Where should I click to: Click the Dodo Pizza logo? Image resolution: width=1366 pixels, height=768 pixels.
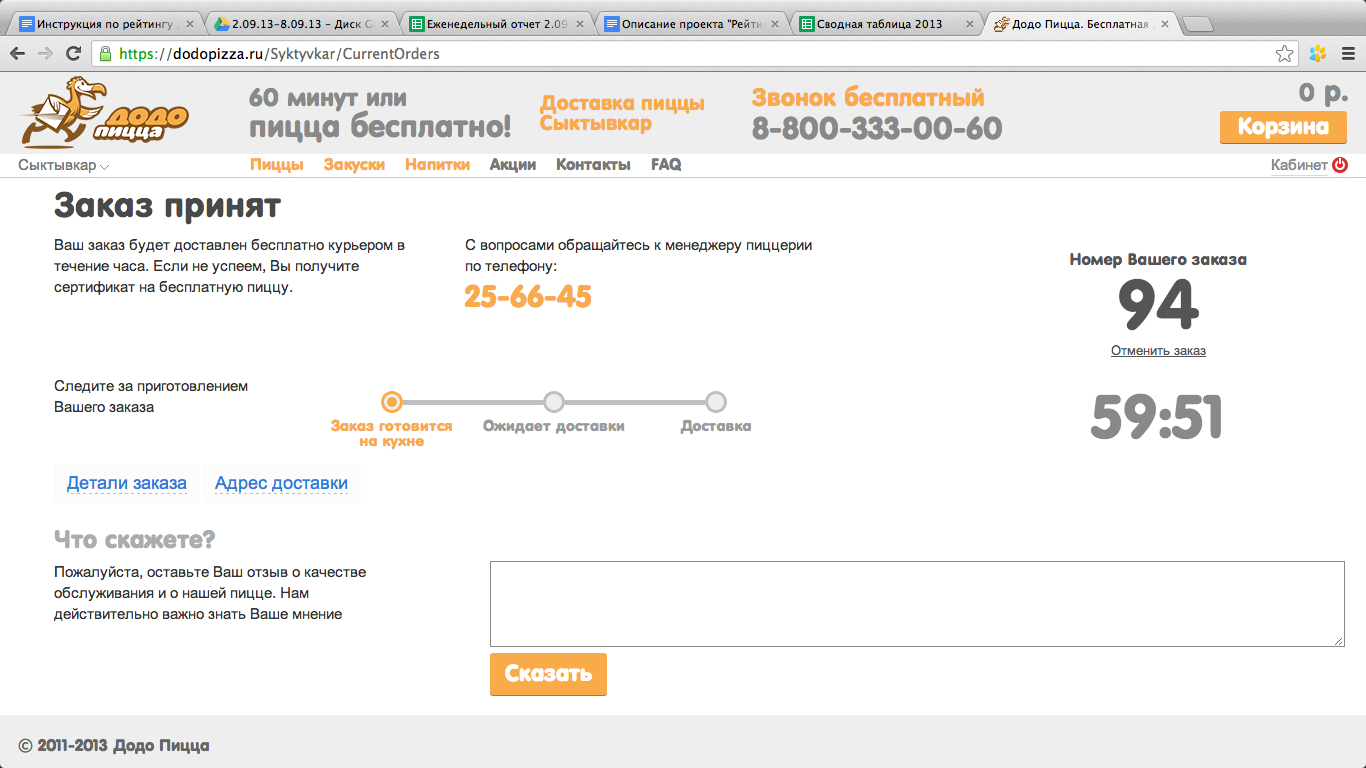[104, 115]
